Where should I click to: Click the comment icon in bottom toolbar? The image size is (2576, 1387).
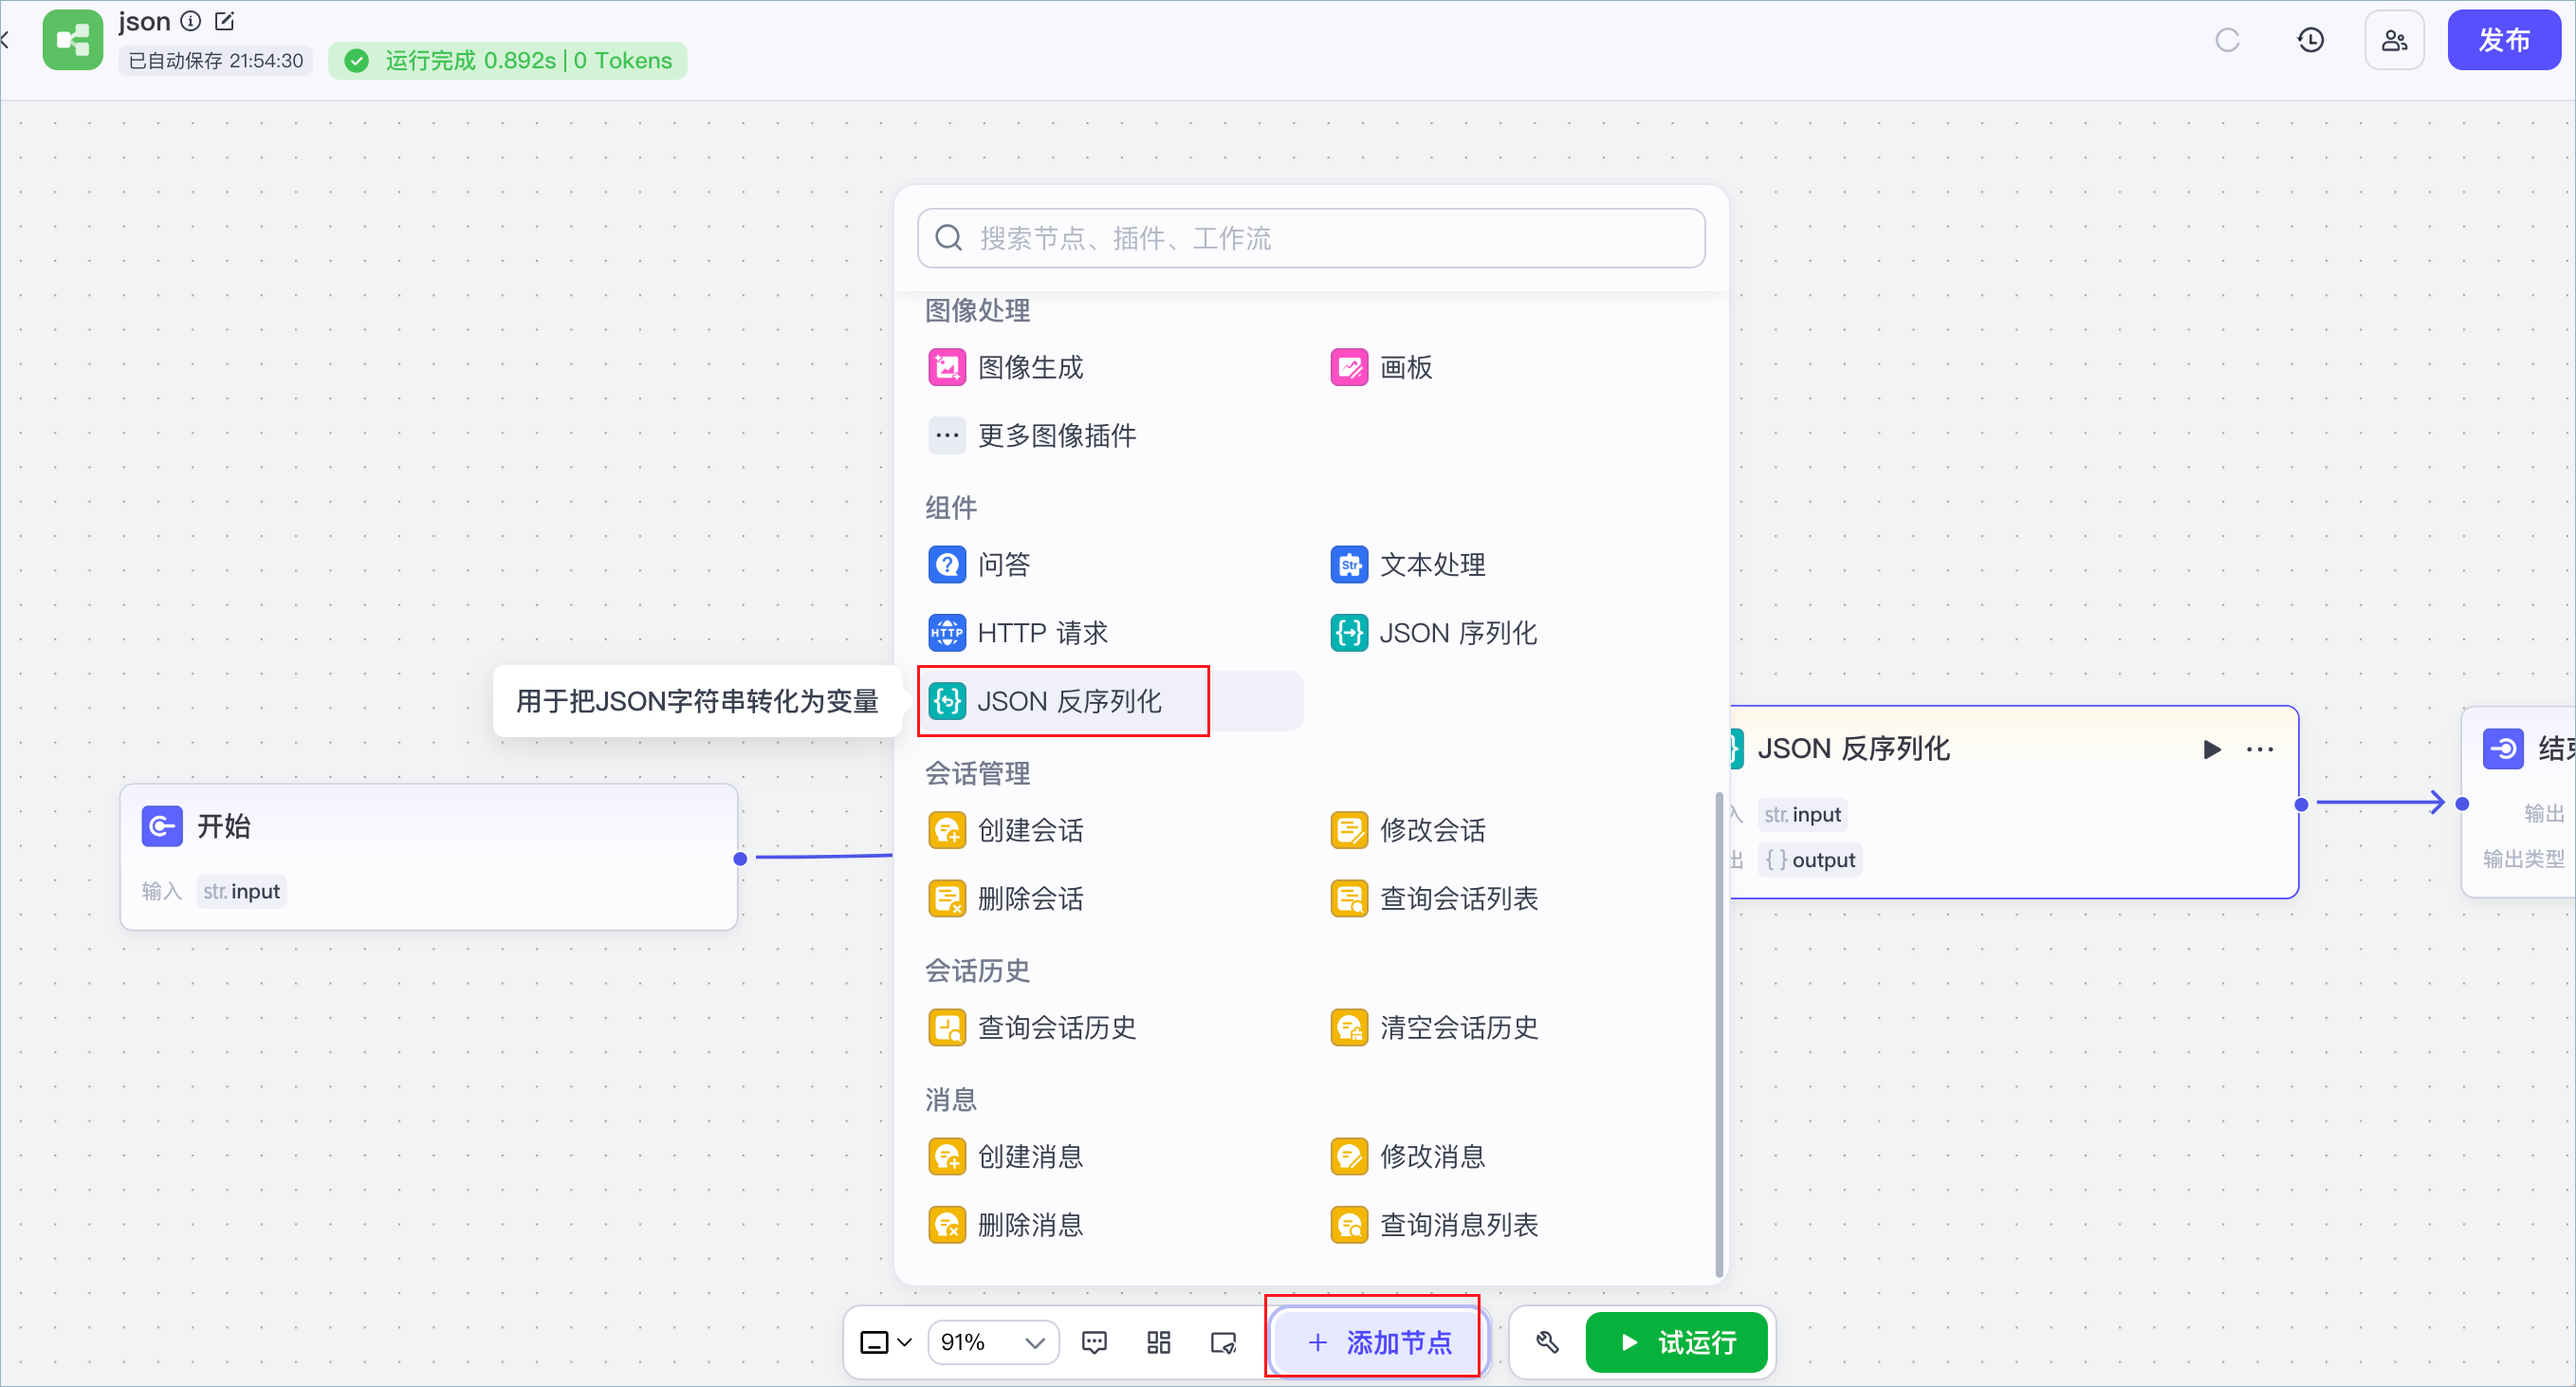pos(1094,1342)
